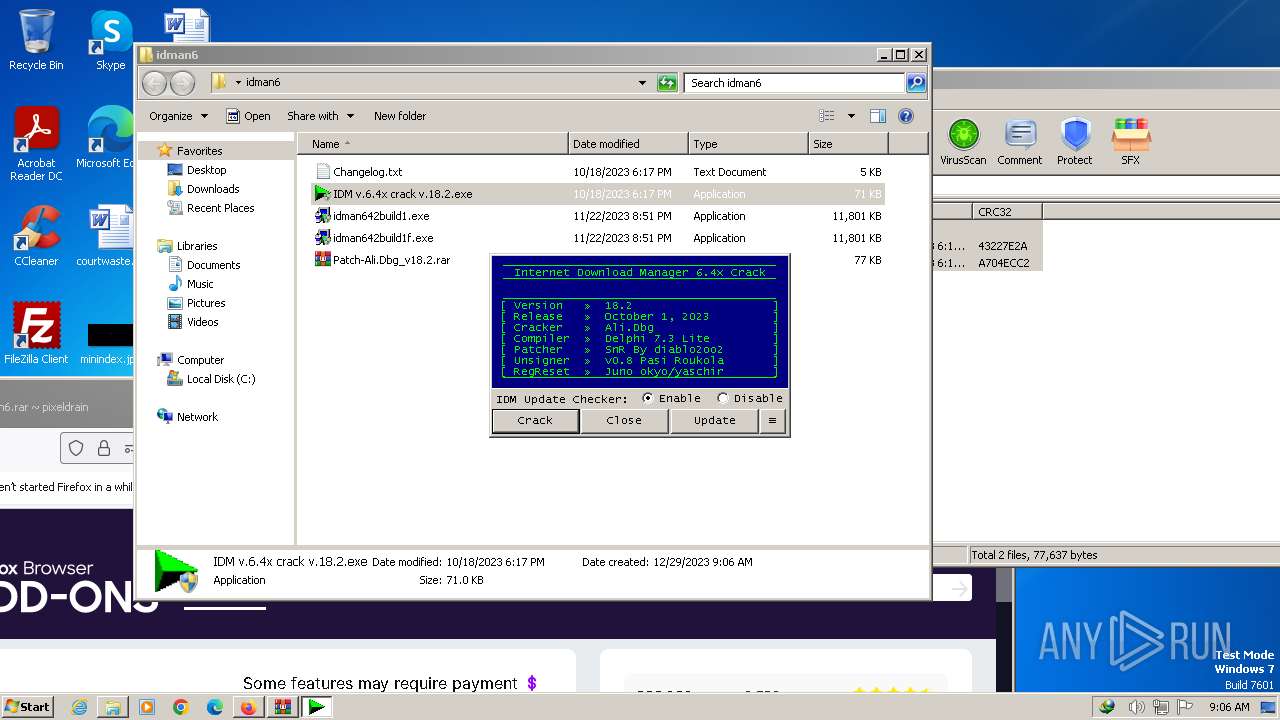
Task: Open Explorer help icon
Action: 906,116
